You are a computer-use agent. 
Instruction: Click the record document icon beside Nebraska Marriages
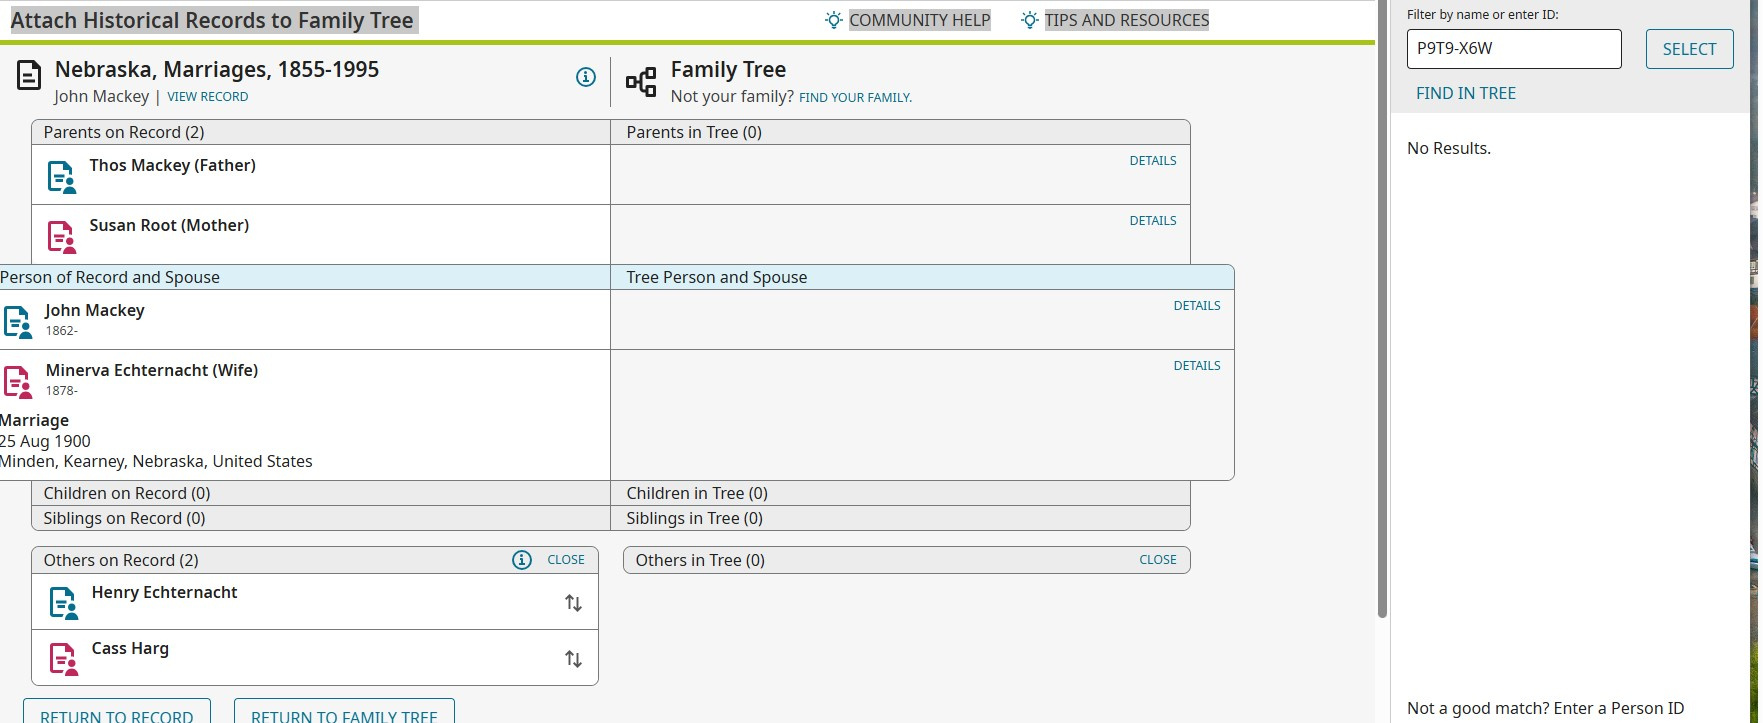tap(30, 76)
